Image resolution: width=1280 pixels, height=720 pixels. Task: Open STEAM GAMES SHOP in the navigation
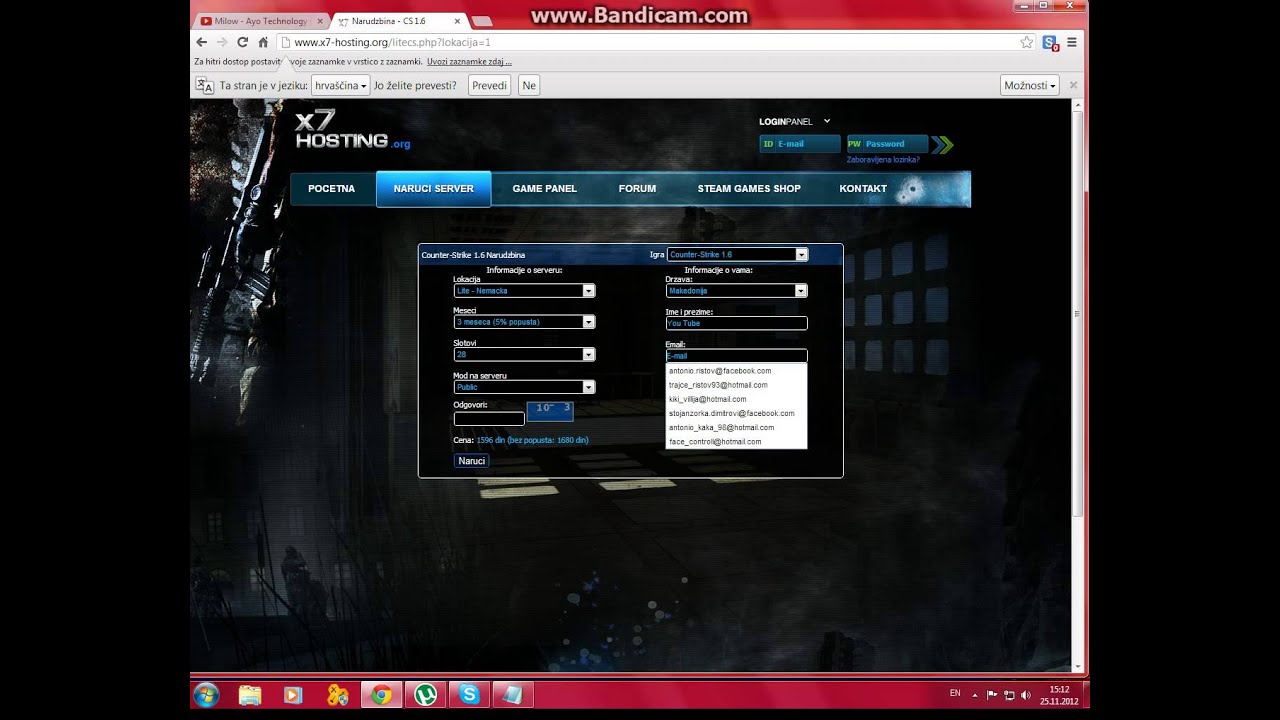pos(749,189)
